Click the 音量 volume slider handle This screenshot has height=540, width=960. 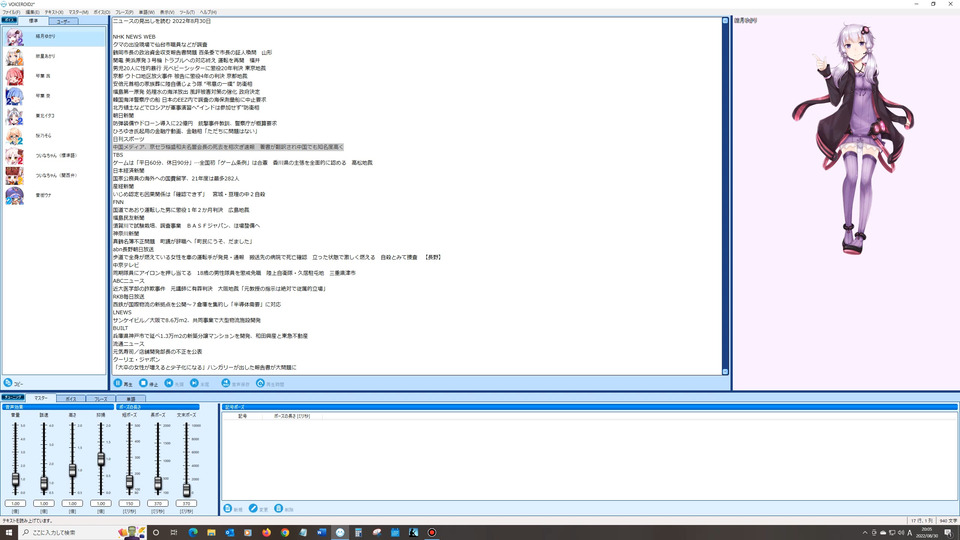tap(15, 481)
